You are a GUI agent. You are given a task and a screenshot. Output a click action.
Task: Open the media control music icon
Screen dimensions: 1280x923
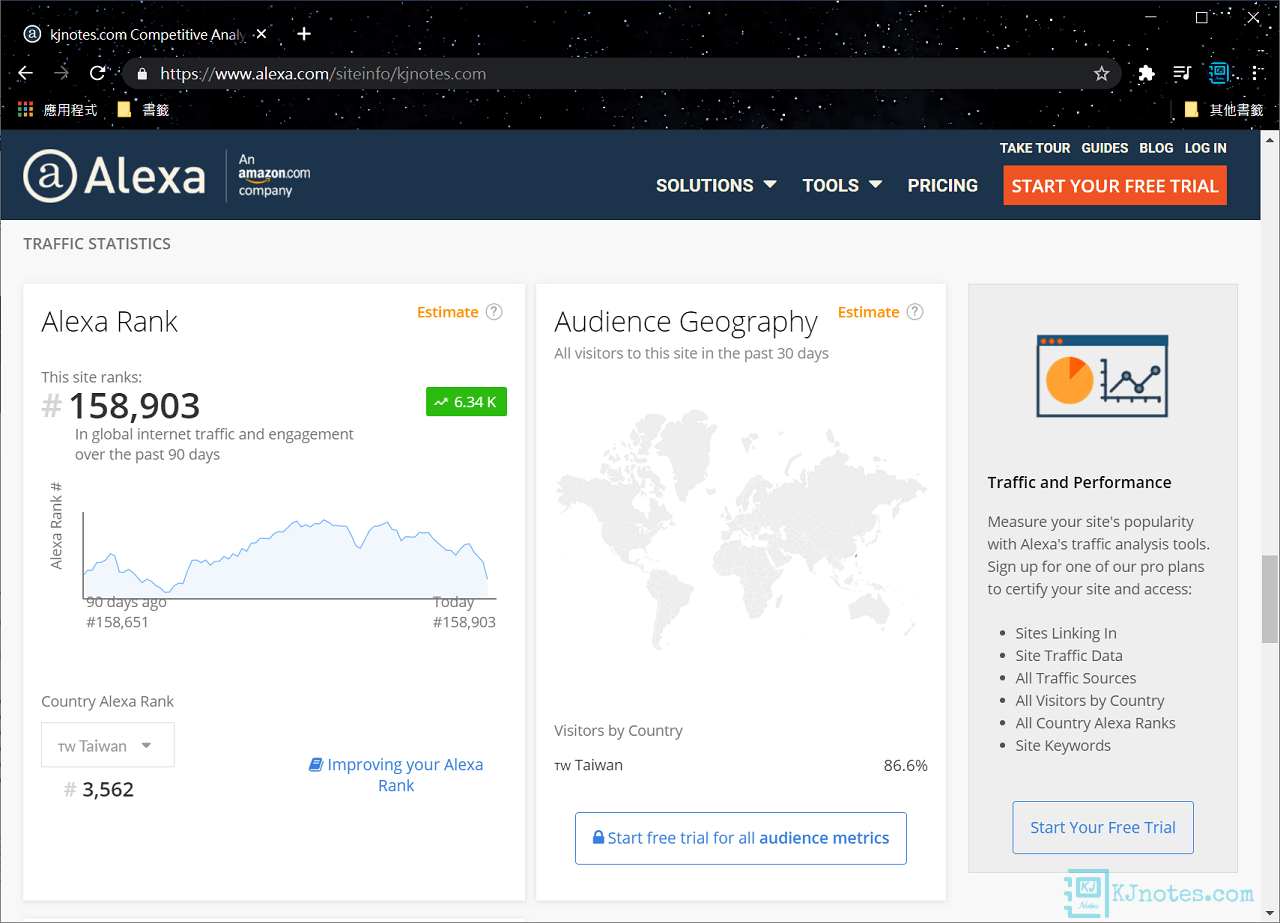click(x=1182, y=73)
